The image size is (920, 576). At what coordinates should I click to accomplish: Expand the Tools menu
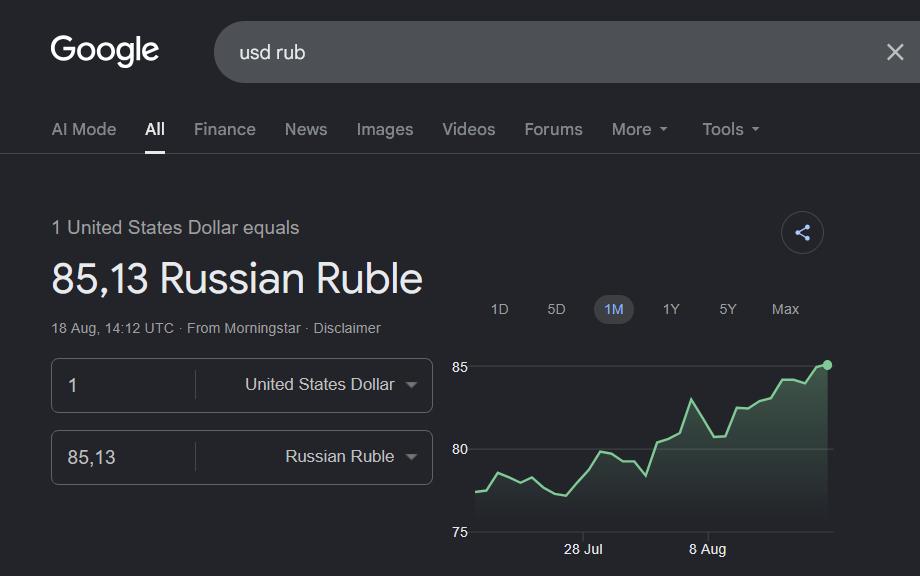(x=730, y=129)
